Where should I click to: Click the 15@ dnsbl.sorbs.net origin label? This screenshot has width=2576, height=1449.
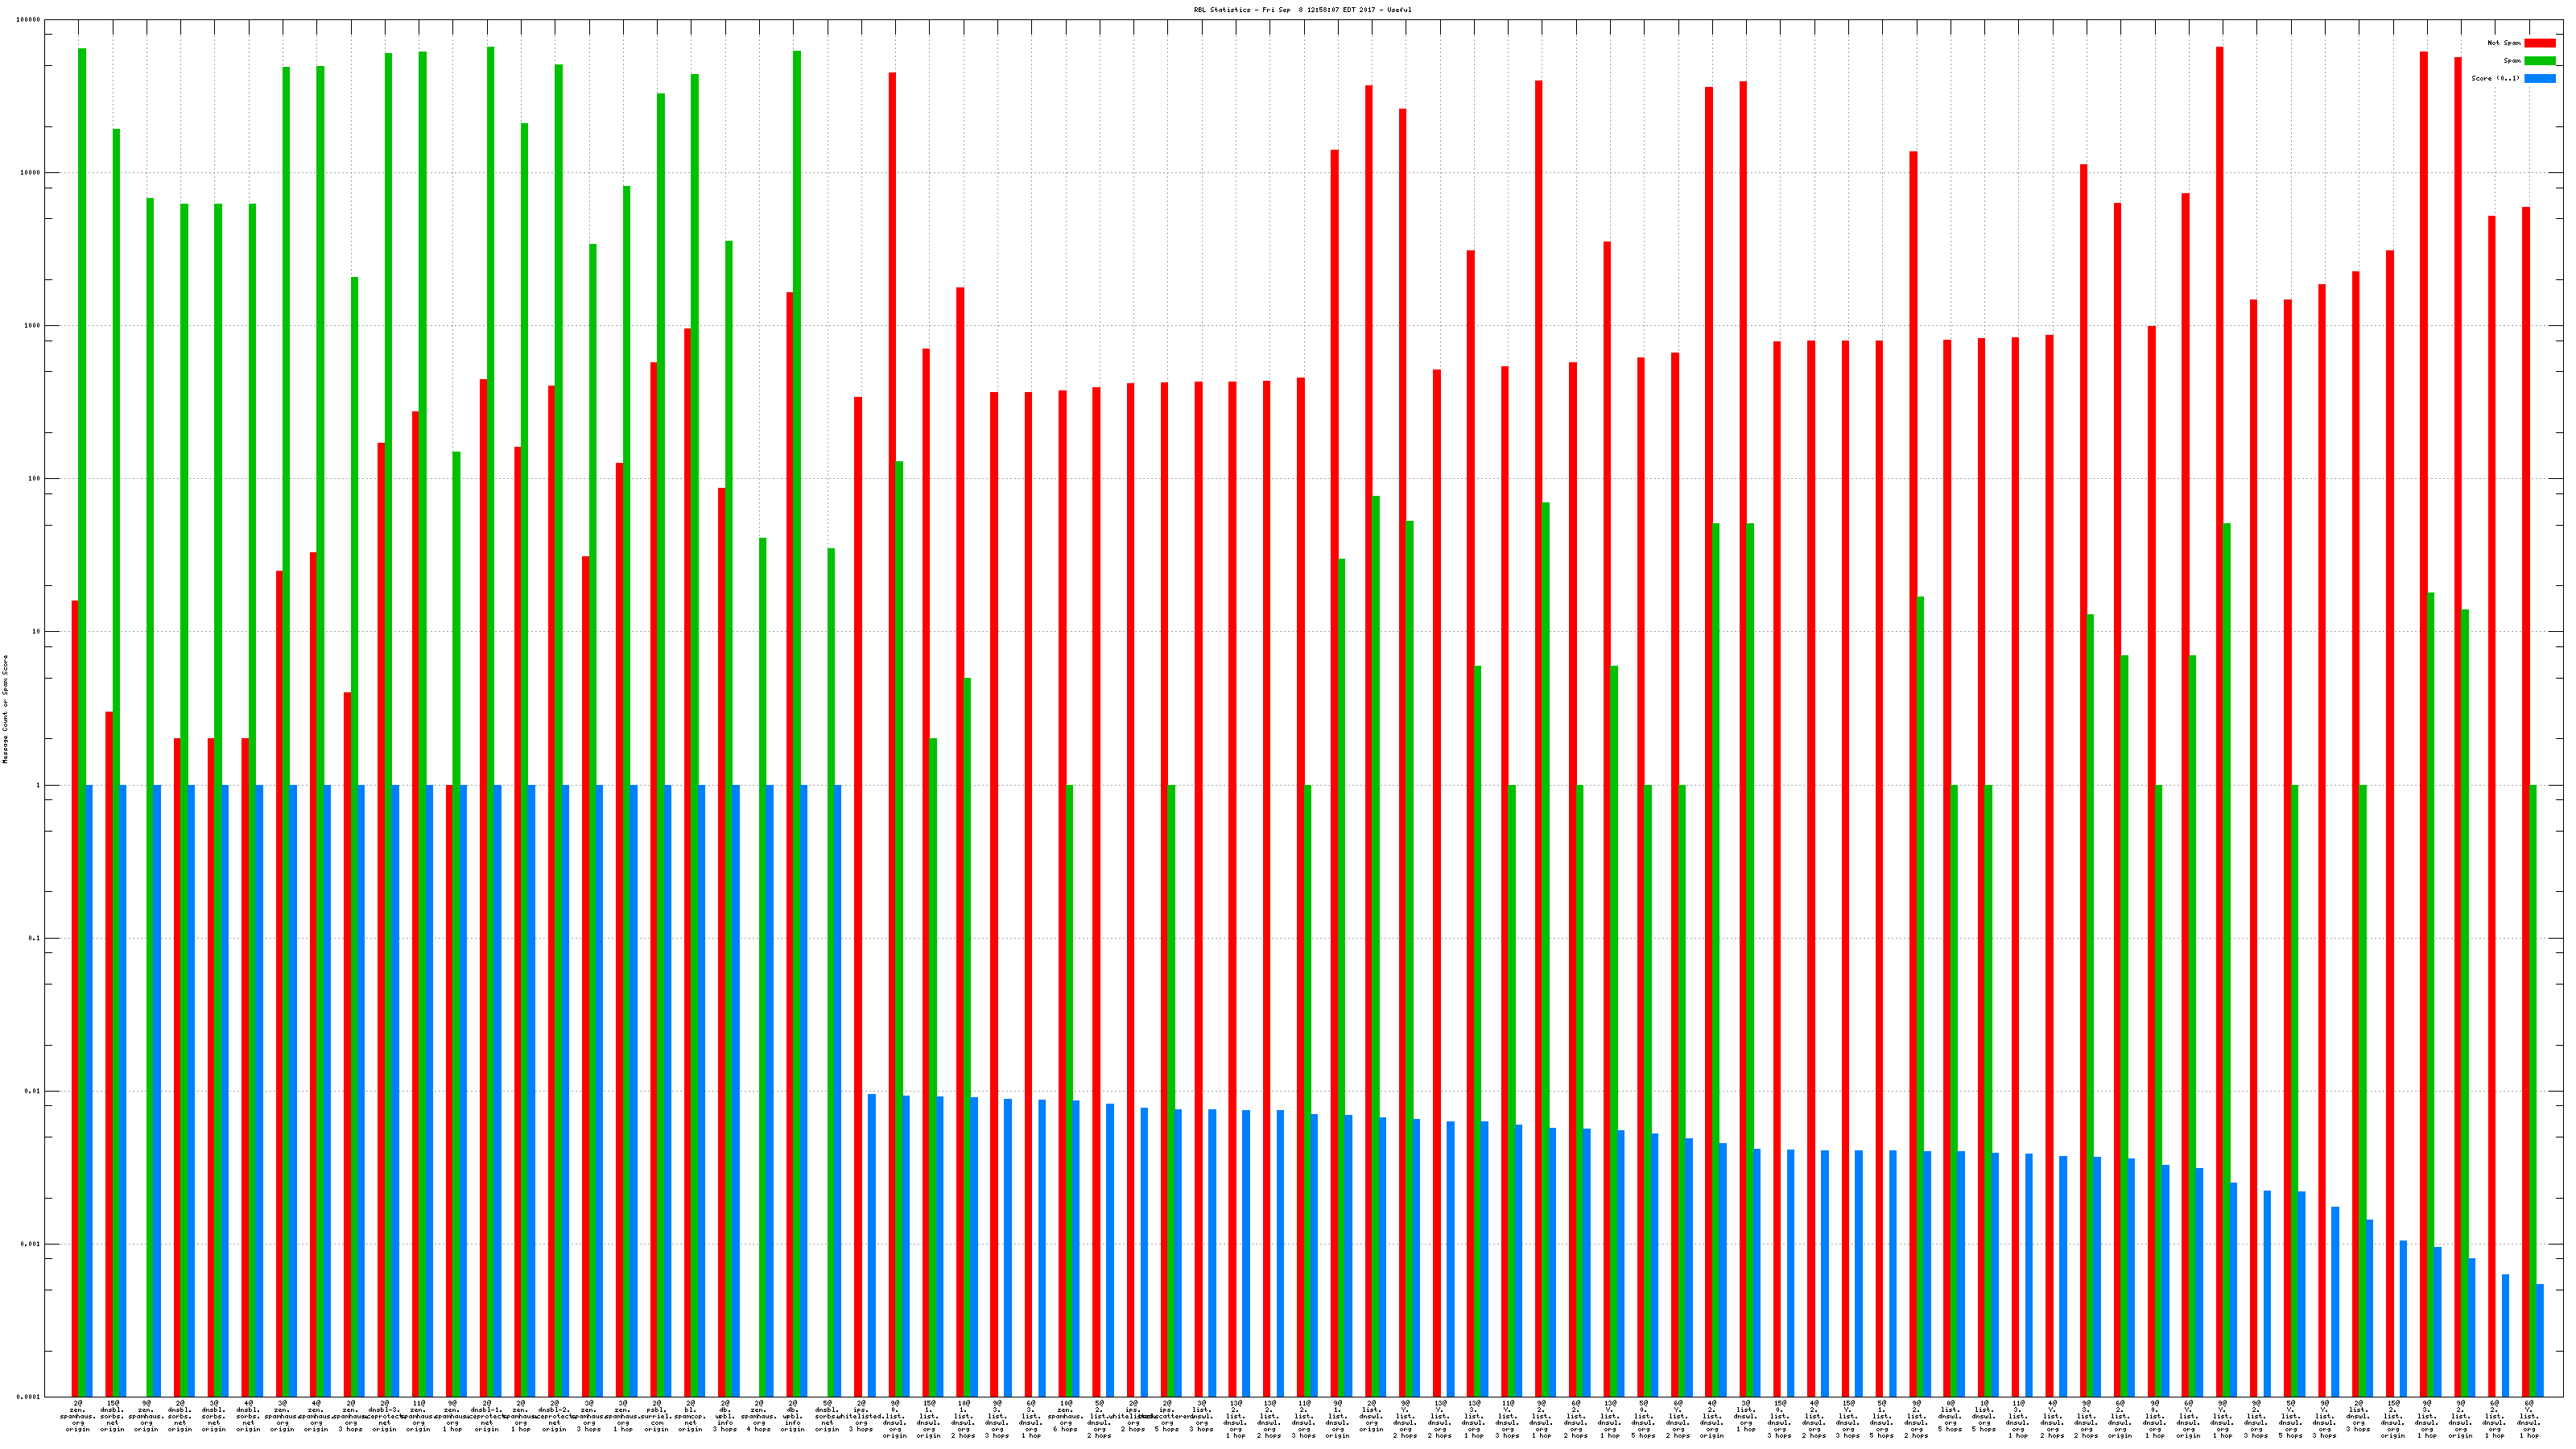[112, 1416]
